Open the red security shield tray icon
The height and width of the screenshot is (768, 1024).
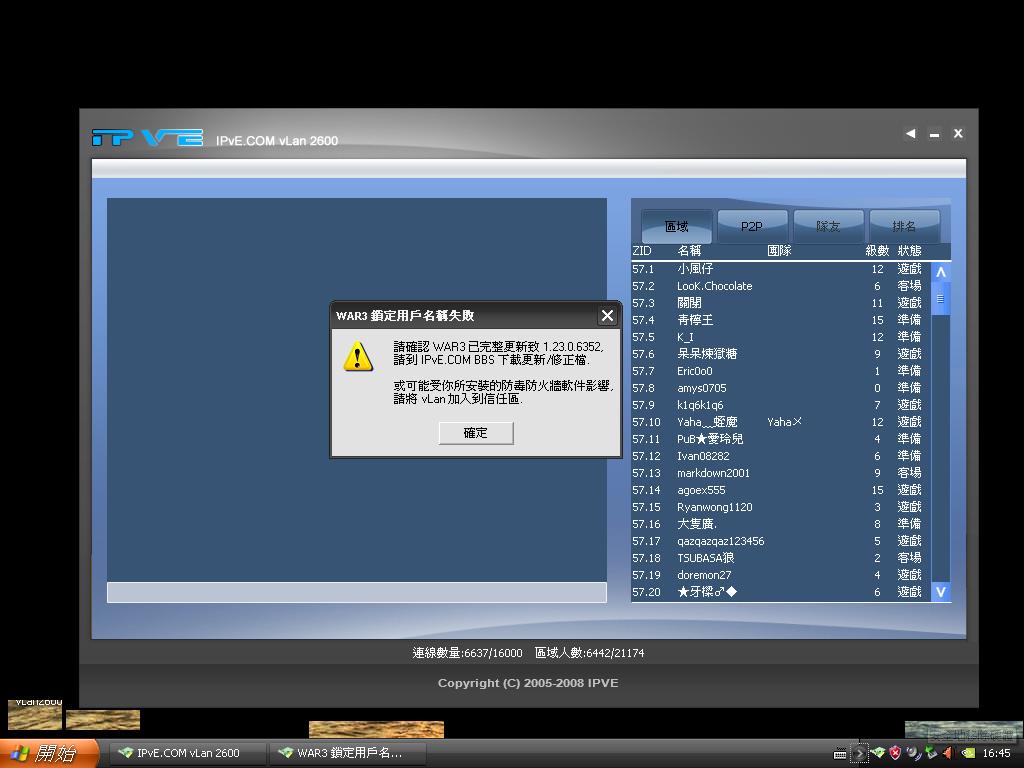point(895,753)
